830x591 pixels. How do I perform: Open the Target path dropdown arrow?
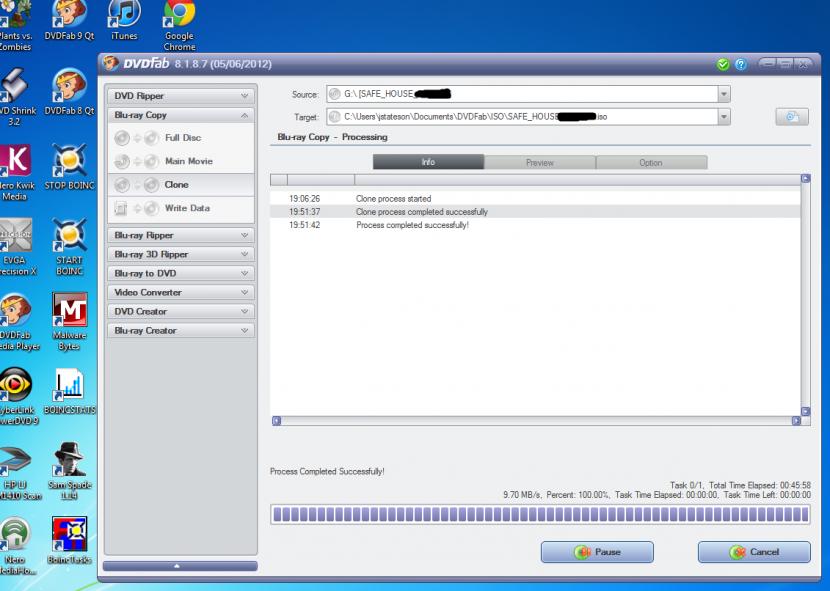click(724, 117)
